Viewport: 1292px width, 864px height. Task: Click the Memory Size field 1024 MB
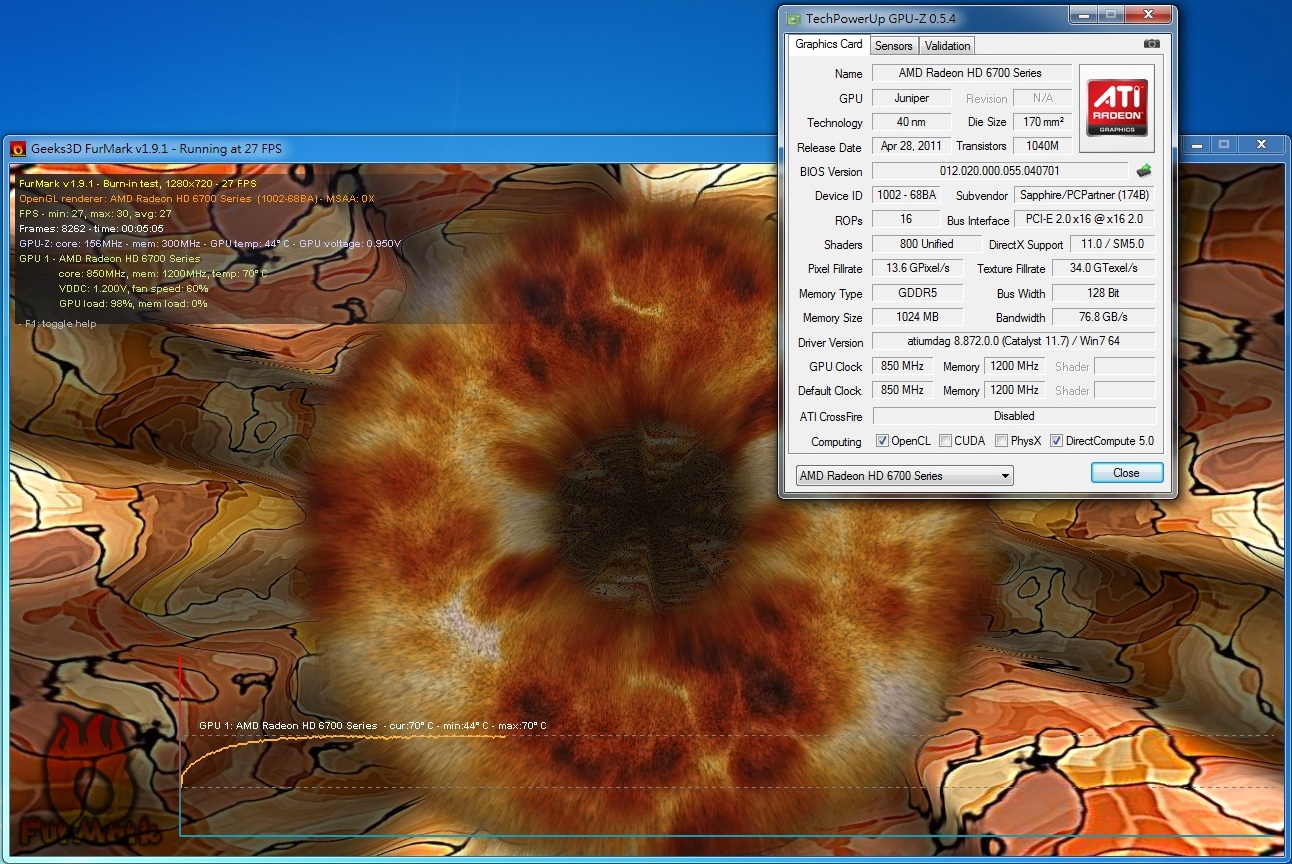[x=917, y=317]
